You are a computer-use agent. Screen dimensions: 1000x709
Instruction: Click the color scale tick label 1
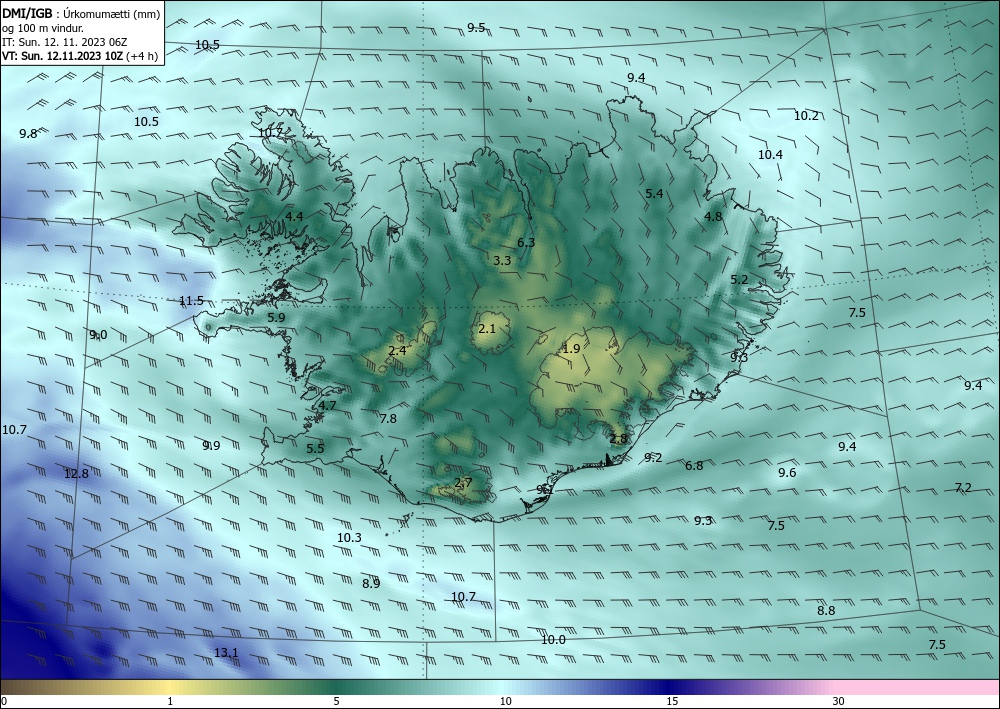[170, 701]
